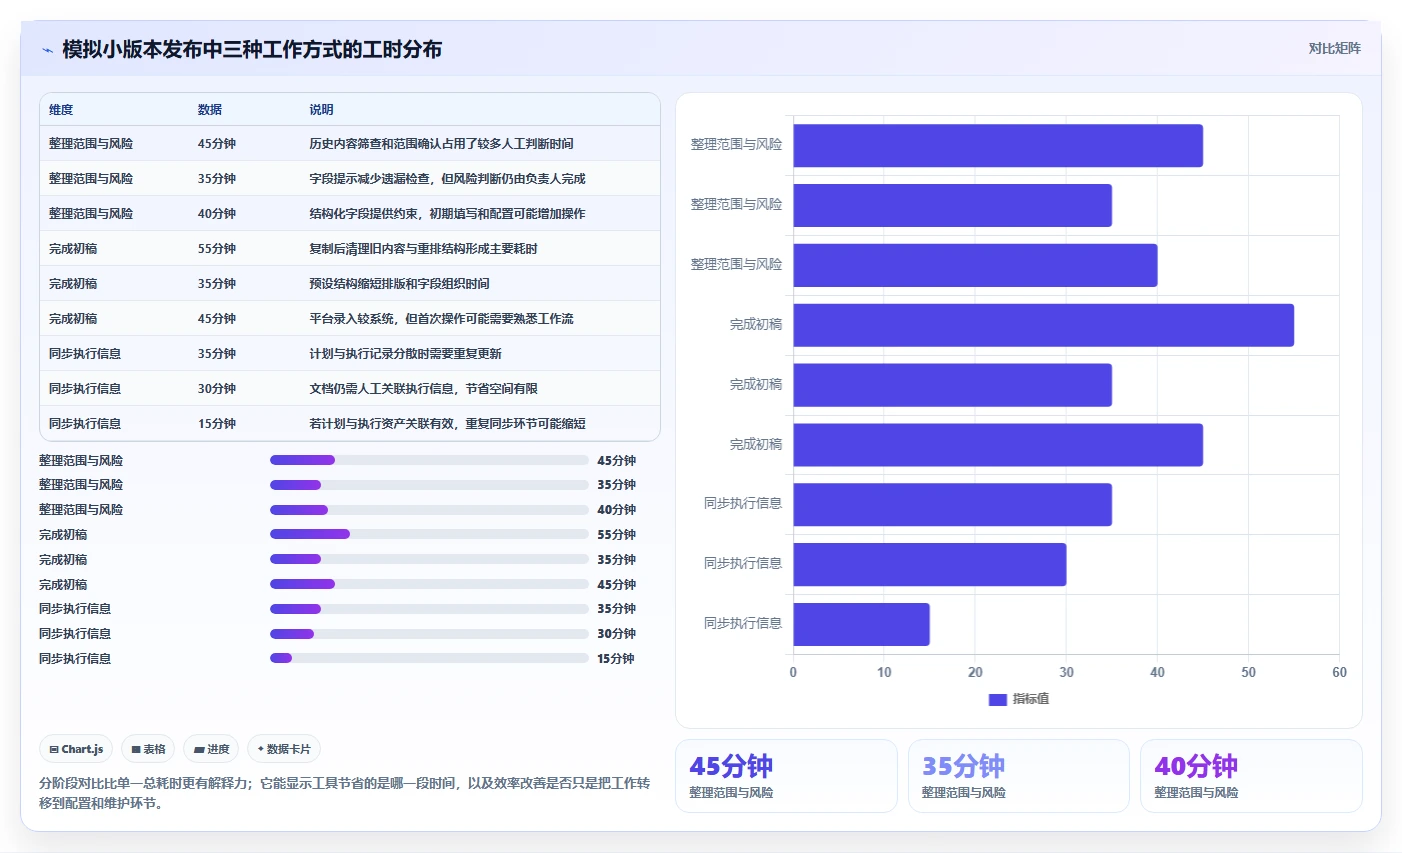
Task: Open the 40分钟 data card
Action: (1251, 776)
